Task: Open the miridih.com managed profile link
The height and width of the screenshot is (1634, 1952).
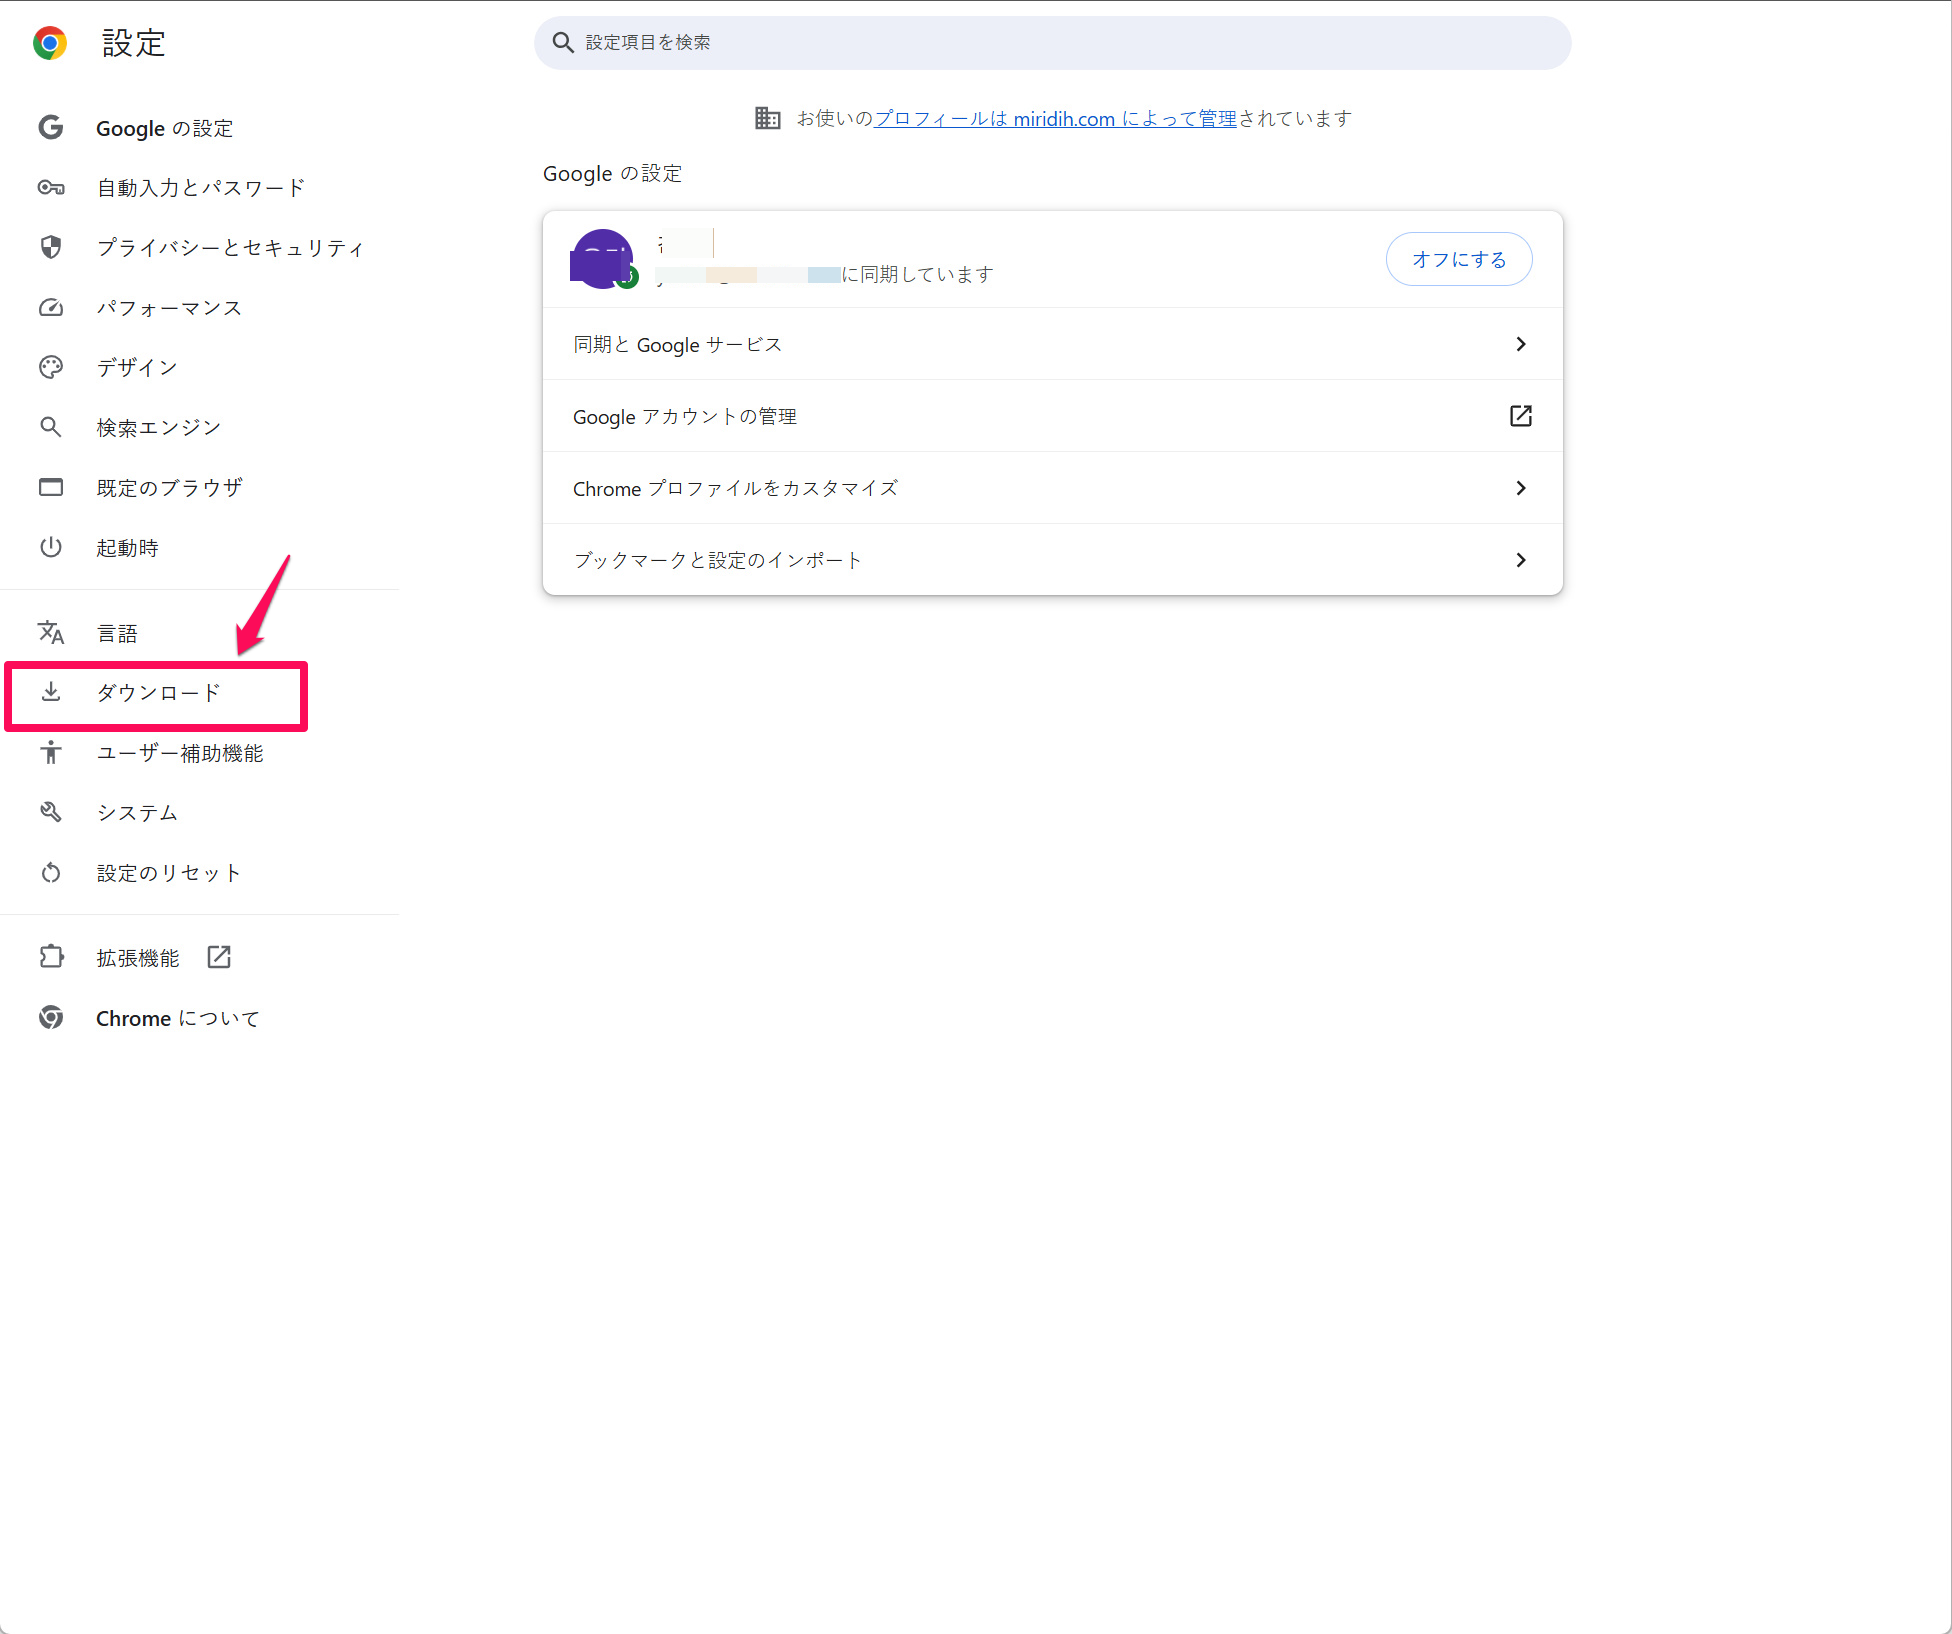Action: click(x=1055, y=119)
